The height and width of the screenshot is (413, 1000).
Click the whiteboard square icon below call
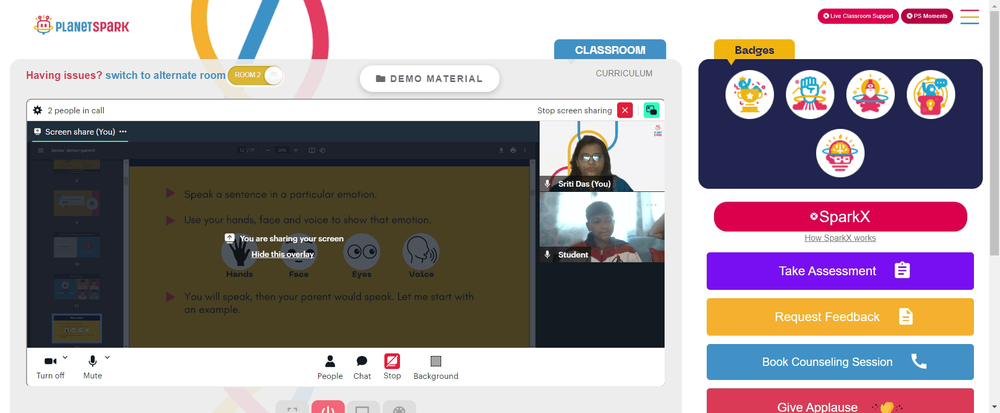pyautogui.click(x=363, y=408)
